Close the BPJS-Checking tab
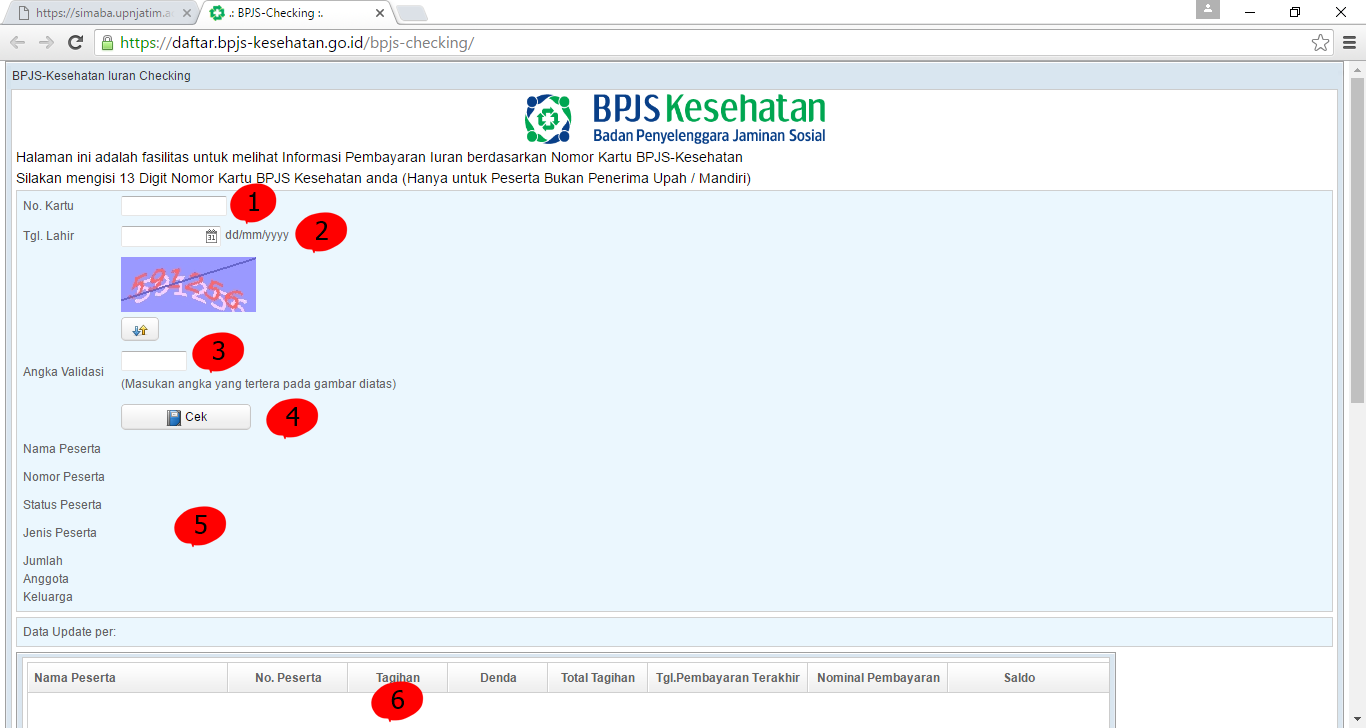Screen dimensions: 1366x728 380,13
